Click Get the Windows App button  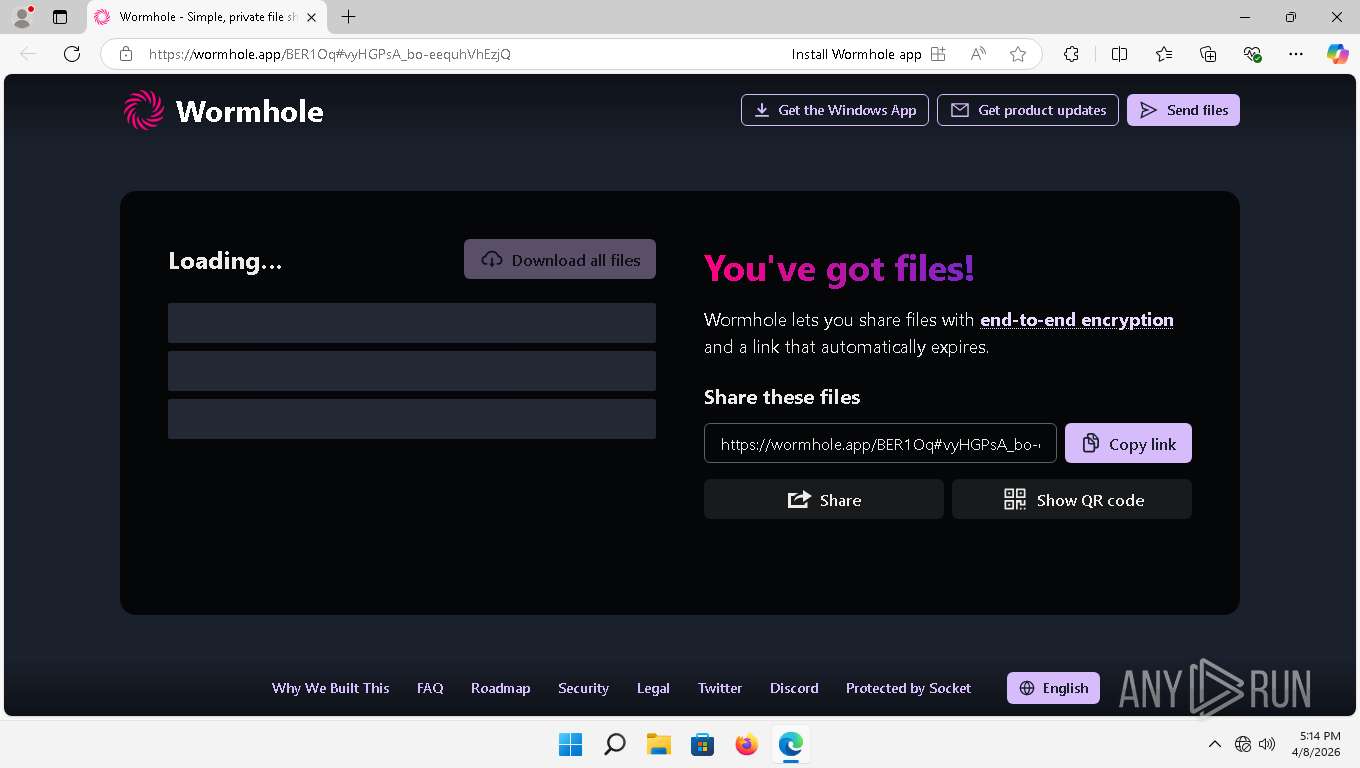tap(835, 110)
